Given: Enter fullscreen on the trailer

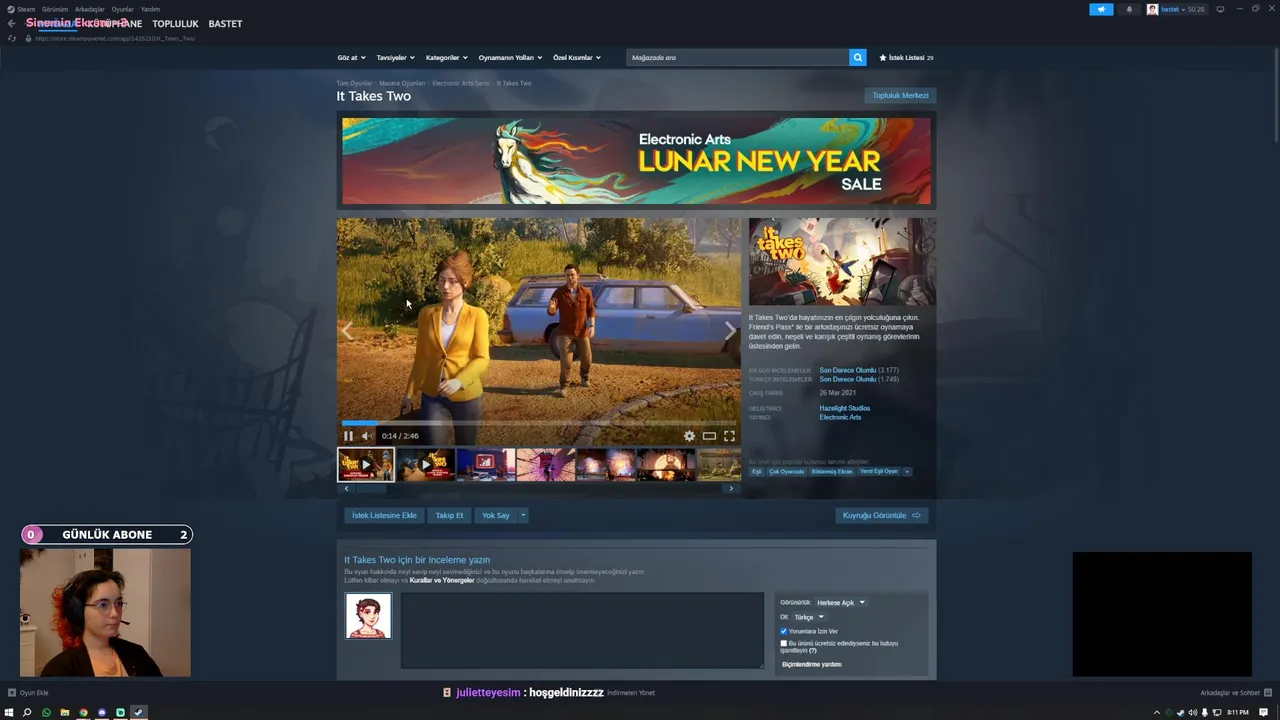Looking at the screenshot, I should tap(729, 436).
